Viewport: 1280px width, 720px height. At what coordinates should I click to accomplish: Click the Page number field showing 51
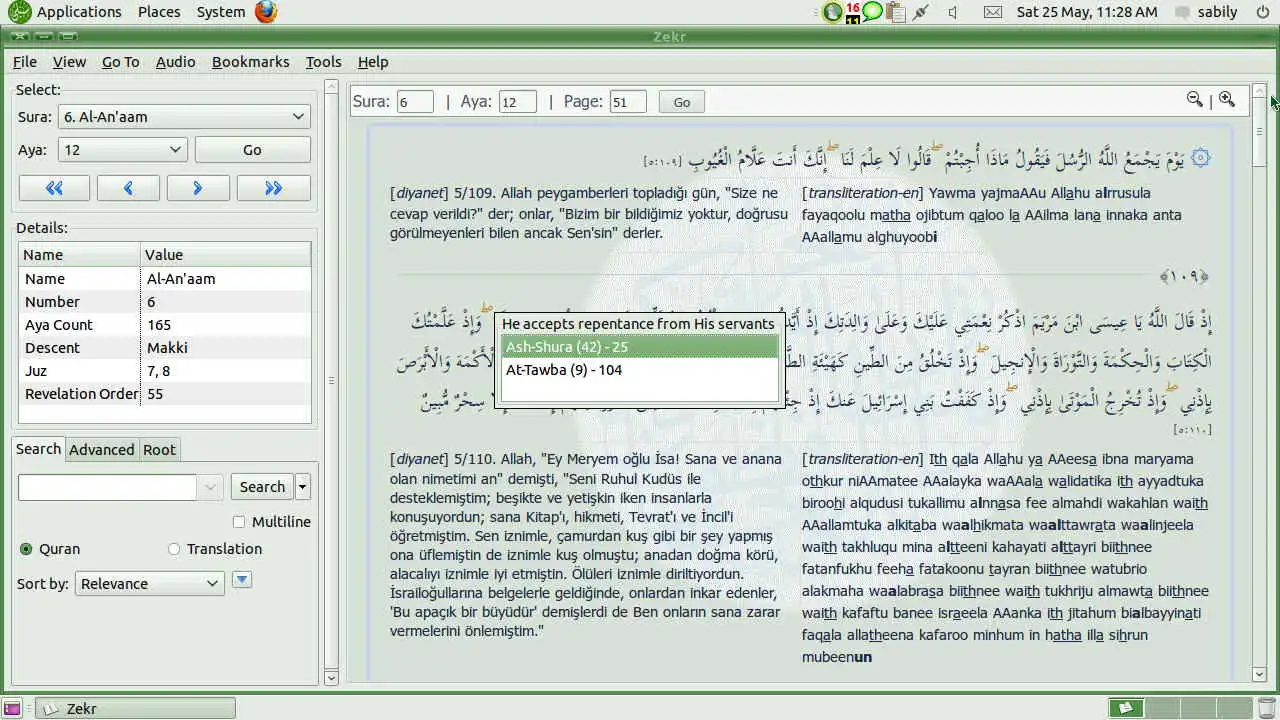click(x=628, y=102)
